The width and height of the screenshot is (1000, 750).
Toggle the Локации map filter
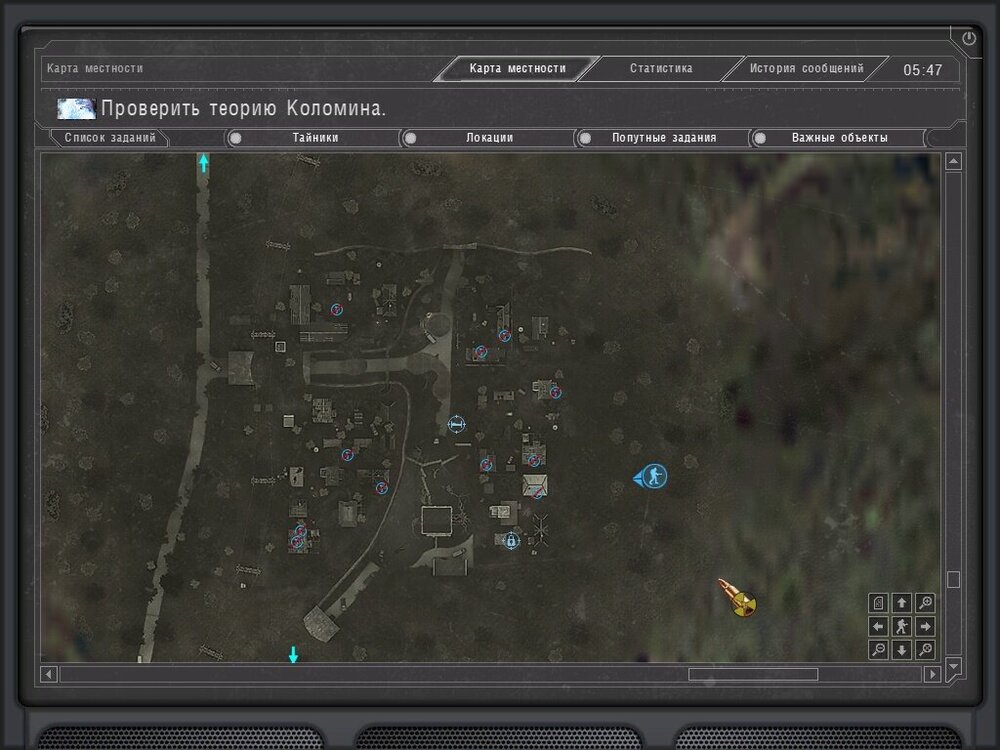pos(489,138)
